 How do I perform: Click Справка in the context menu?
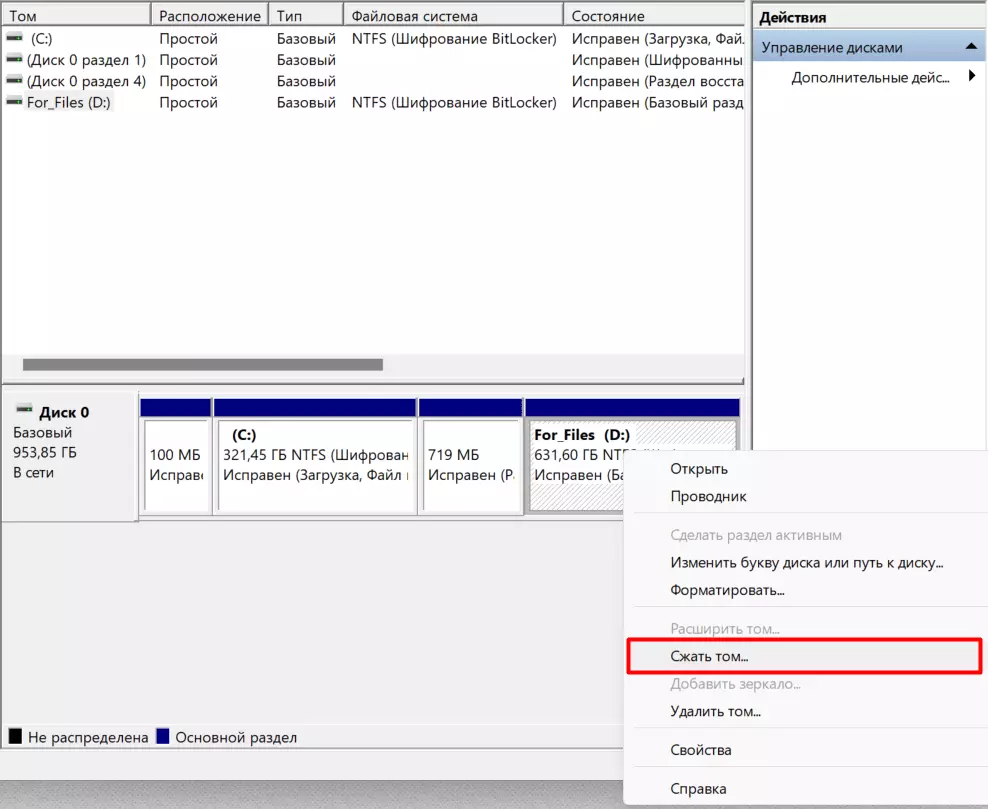tap(698, 789)
